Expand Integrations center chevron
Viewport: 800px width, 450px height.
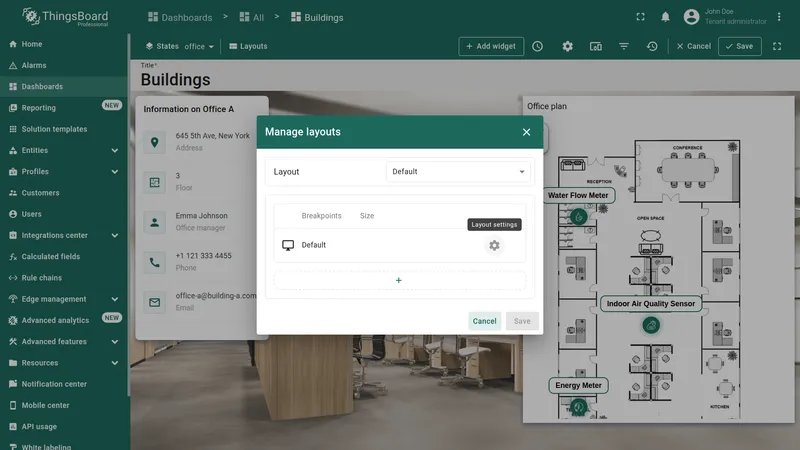pos(115,235)
